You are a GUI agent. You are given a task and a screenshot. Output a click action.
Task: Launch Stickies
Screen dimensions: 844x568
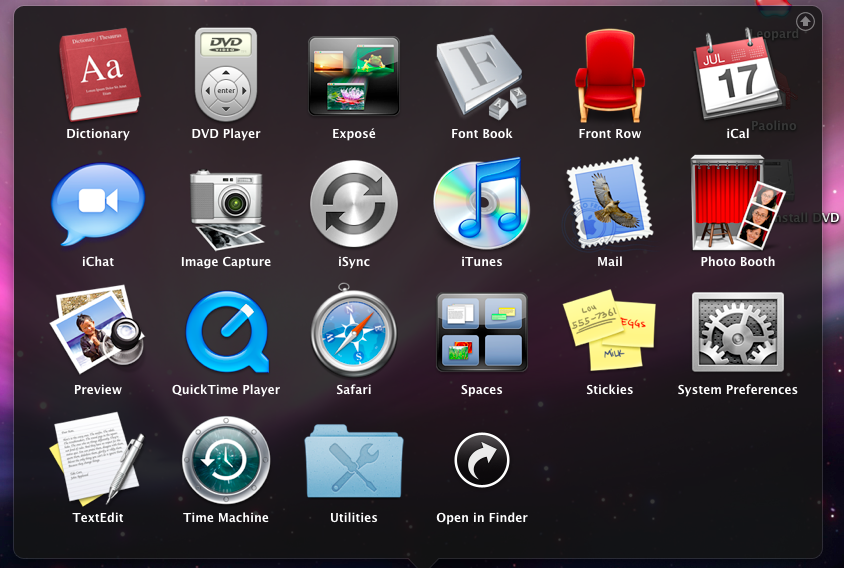[609, 331]
